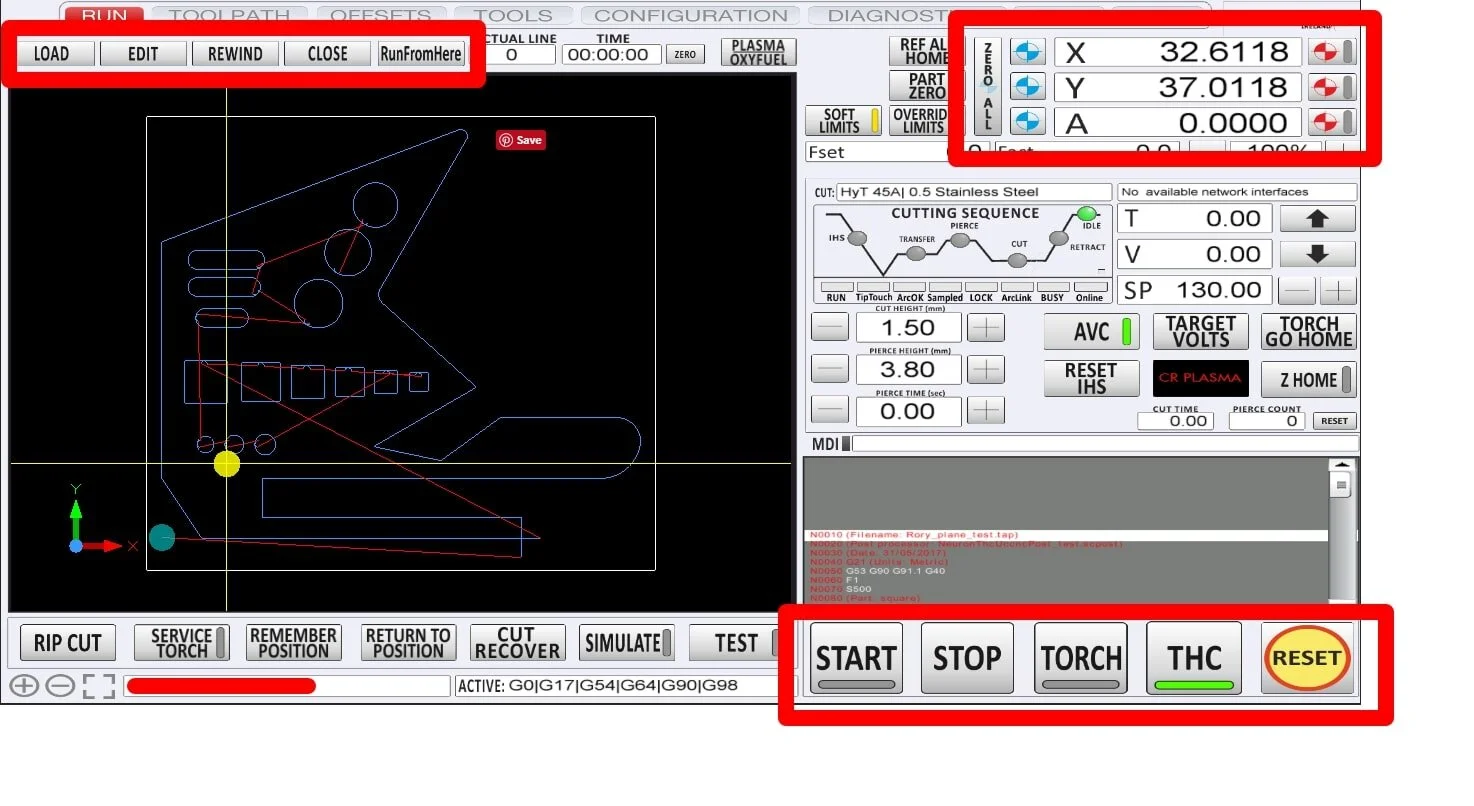
Task: Zero the A axis with the blue icon
Action: tap(1027, 122)
